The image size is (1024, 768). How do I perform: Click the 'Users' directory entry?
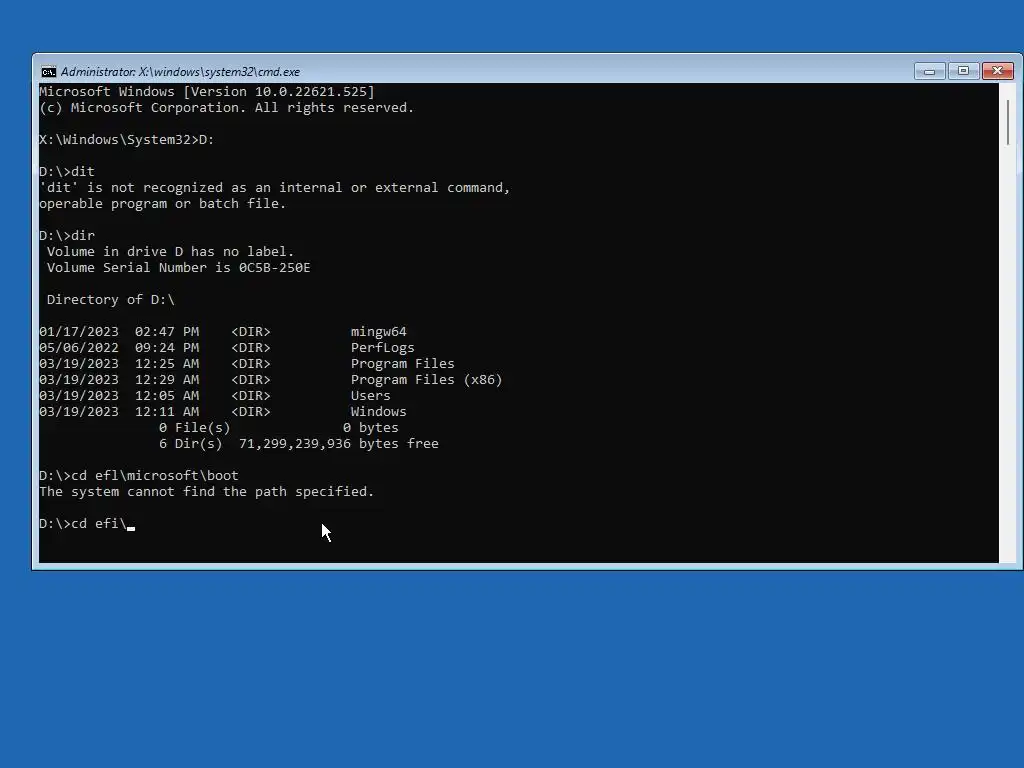pos(370,396)
